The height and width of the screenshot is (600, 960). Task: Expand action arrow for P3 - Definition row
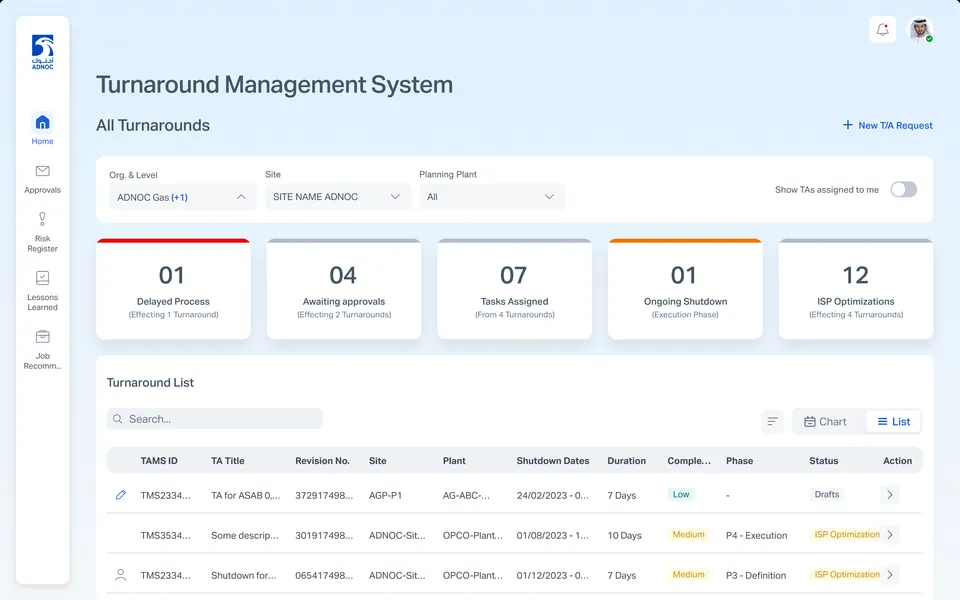tap(890, 575)
